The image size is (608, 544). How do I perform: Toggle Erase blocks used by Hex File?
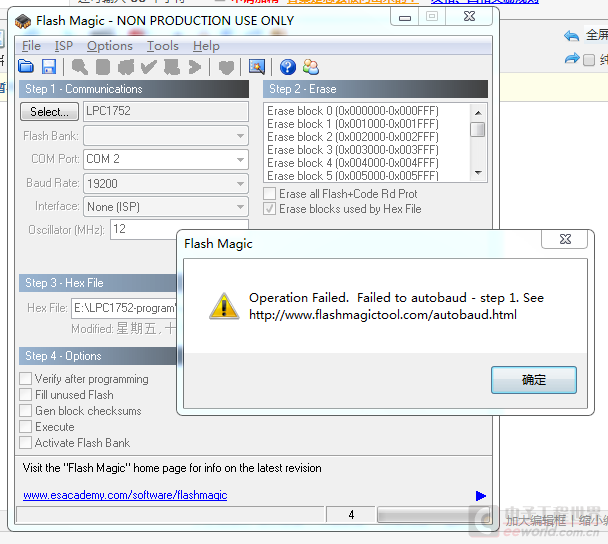click(269, 209)
